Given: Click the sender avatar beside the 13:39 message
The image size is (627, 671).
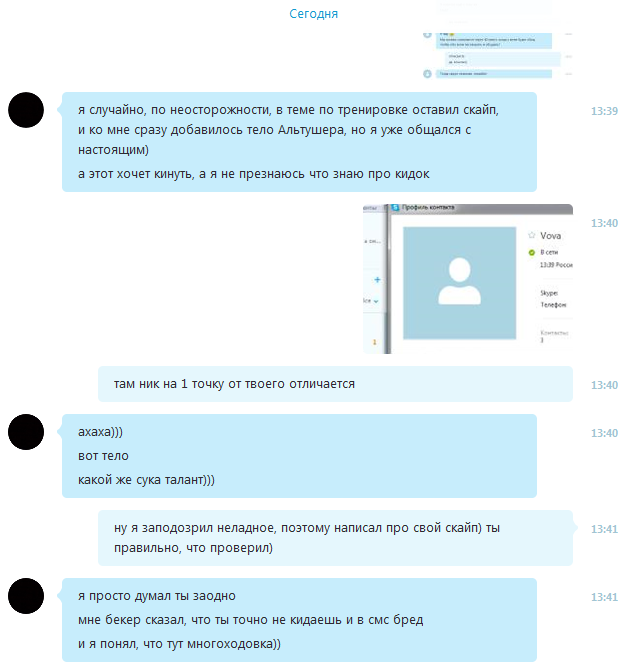Looking at the screenshot, I should (x=26, y=110).
